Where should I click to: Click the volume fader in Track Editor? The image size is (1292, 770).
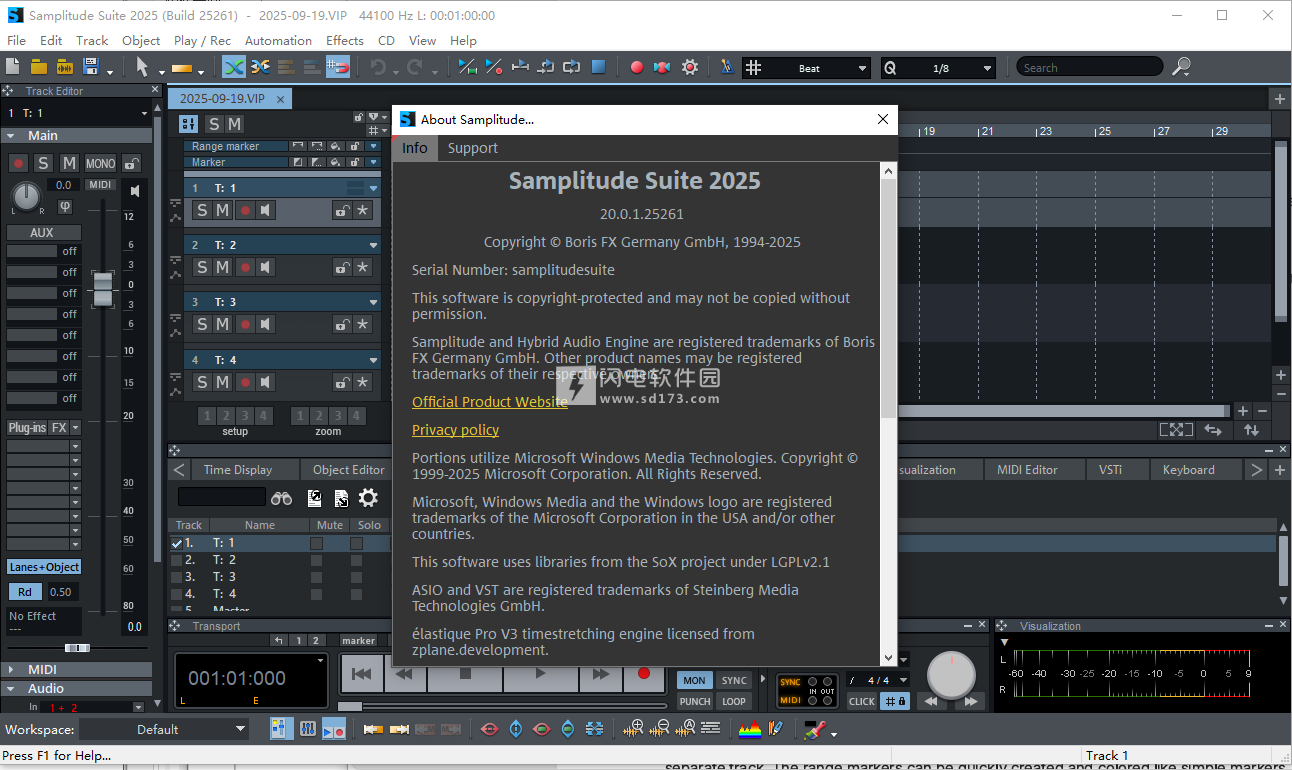102,288
